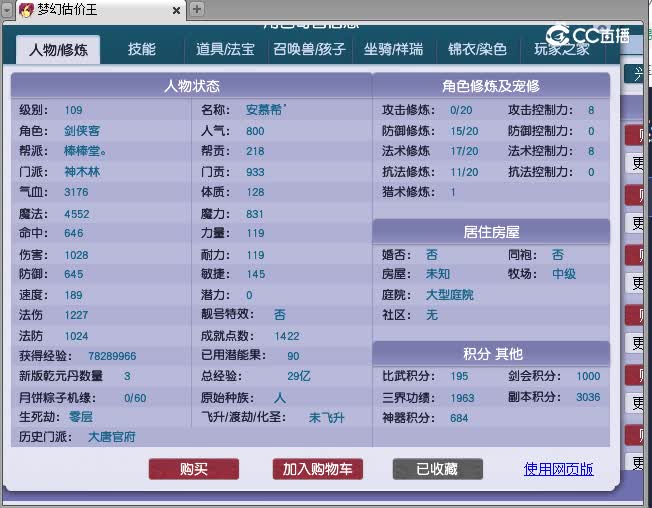Click the 获得经验 value 78289966
The height and width of the screenshot is (508, 652).
point(112,356)
